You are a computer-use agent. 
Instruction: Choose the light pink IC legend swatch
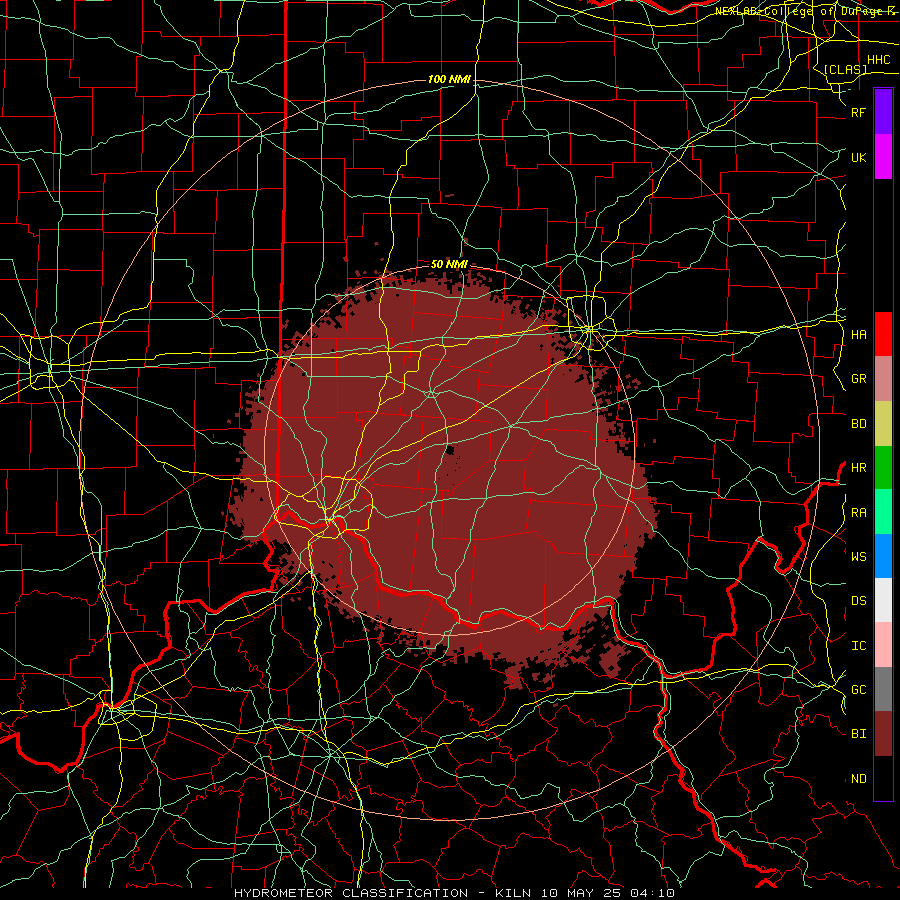click(x=883, y=645)
